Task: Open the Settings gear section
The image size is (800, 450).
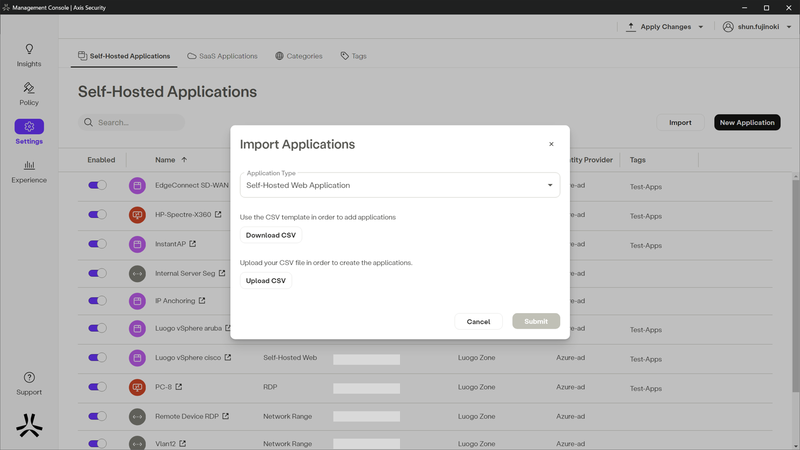Action: [29, 132]
